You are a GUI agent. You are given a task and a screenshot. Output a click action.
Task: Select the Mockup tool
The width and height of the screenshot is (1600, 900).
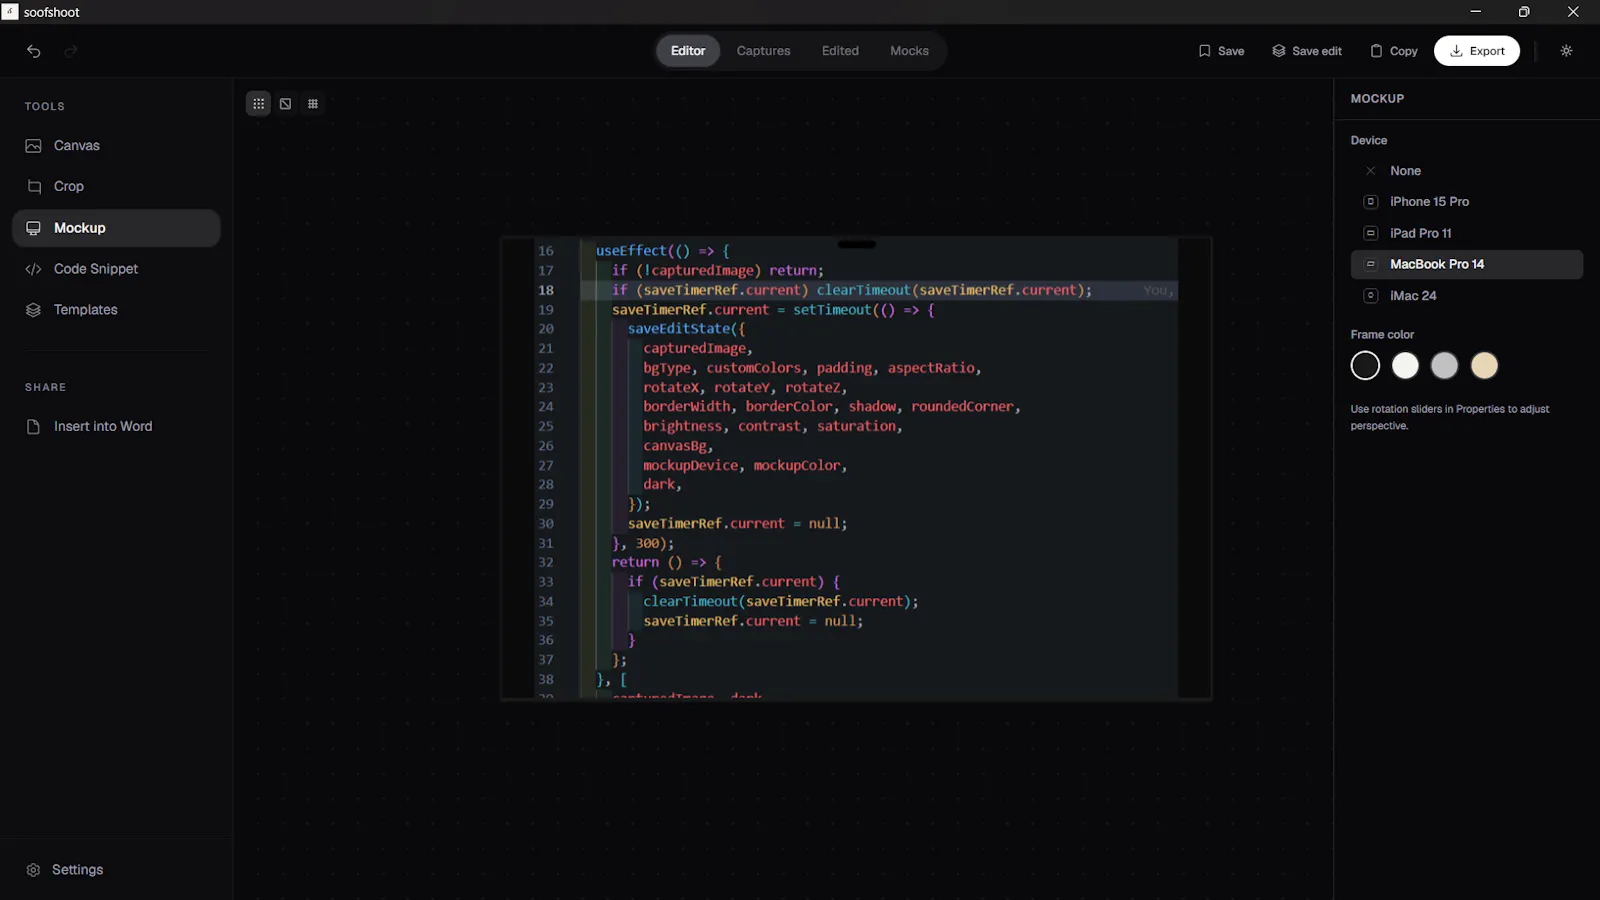(116, 228)
